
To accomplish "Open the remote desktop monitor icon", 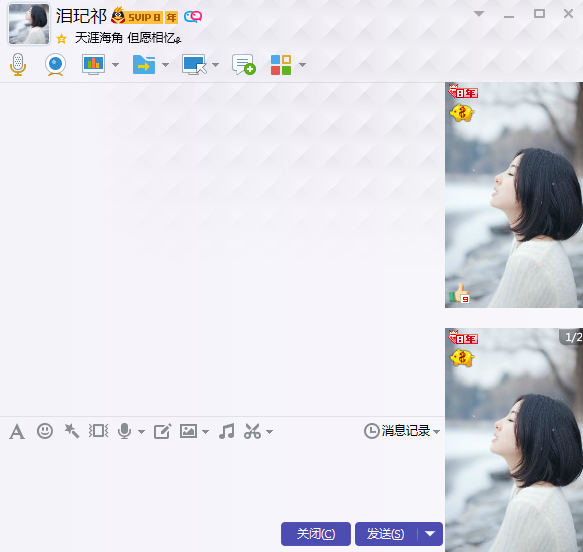I will [194, 65].
